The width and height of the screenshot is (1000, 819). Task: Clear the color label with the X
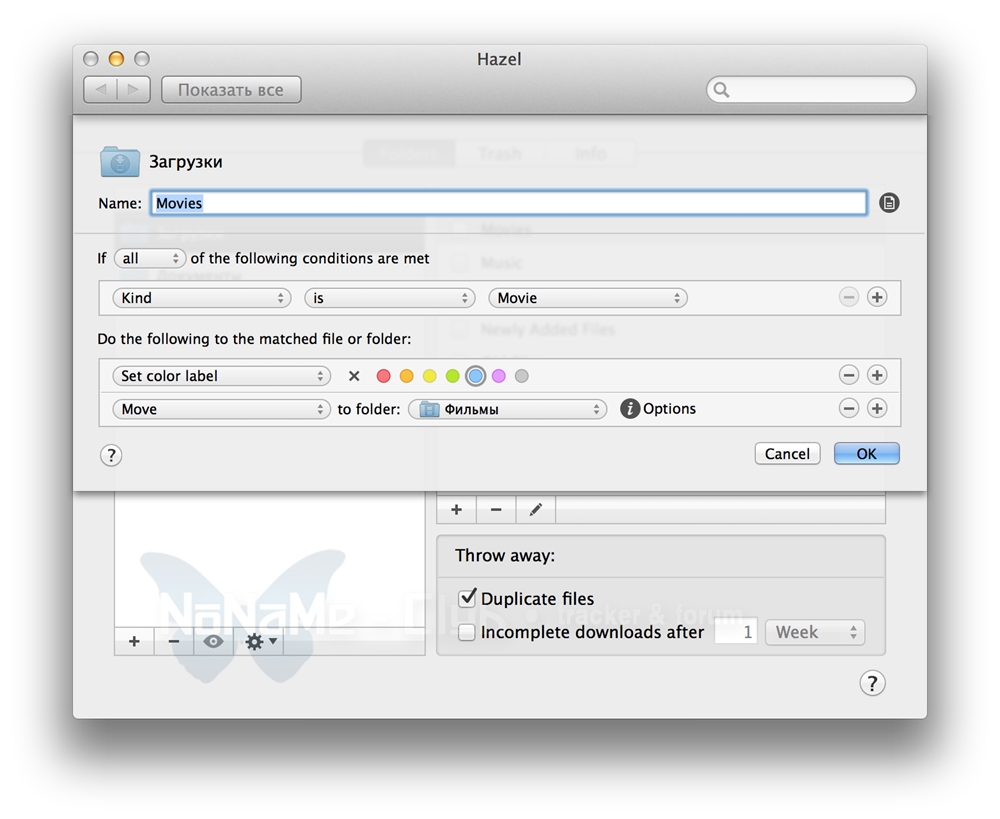click(354, 376)
